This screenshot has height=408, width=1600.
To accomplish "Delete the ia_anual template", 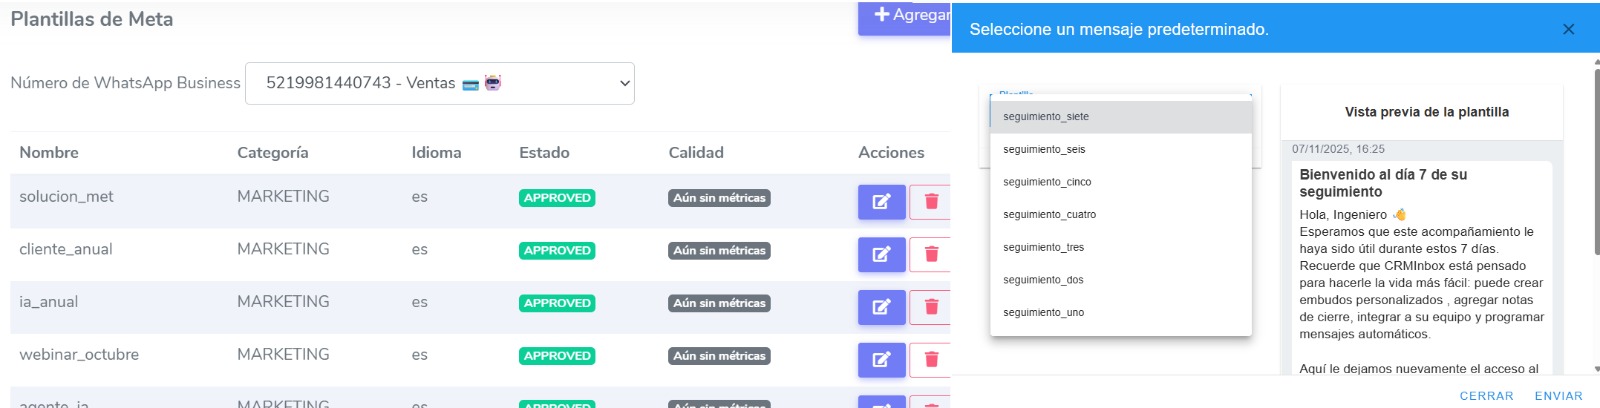I will [930, 307].
